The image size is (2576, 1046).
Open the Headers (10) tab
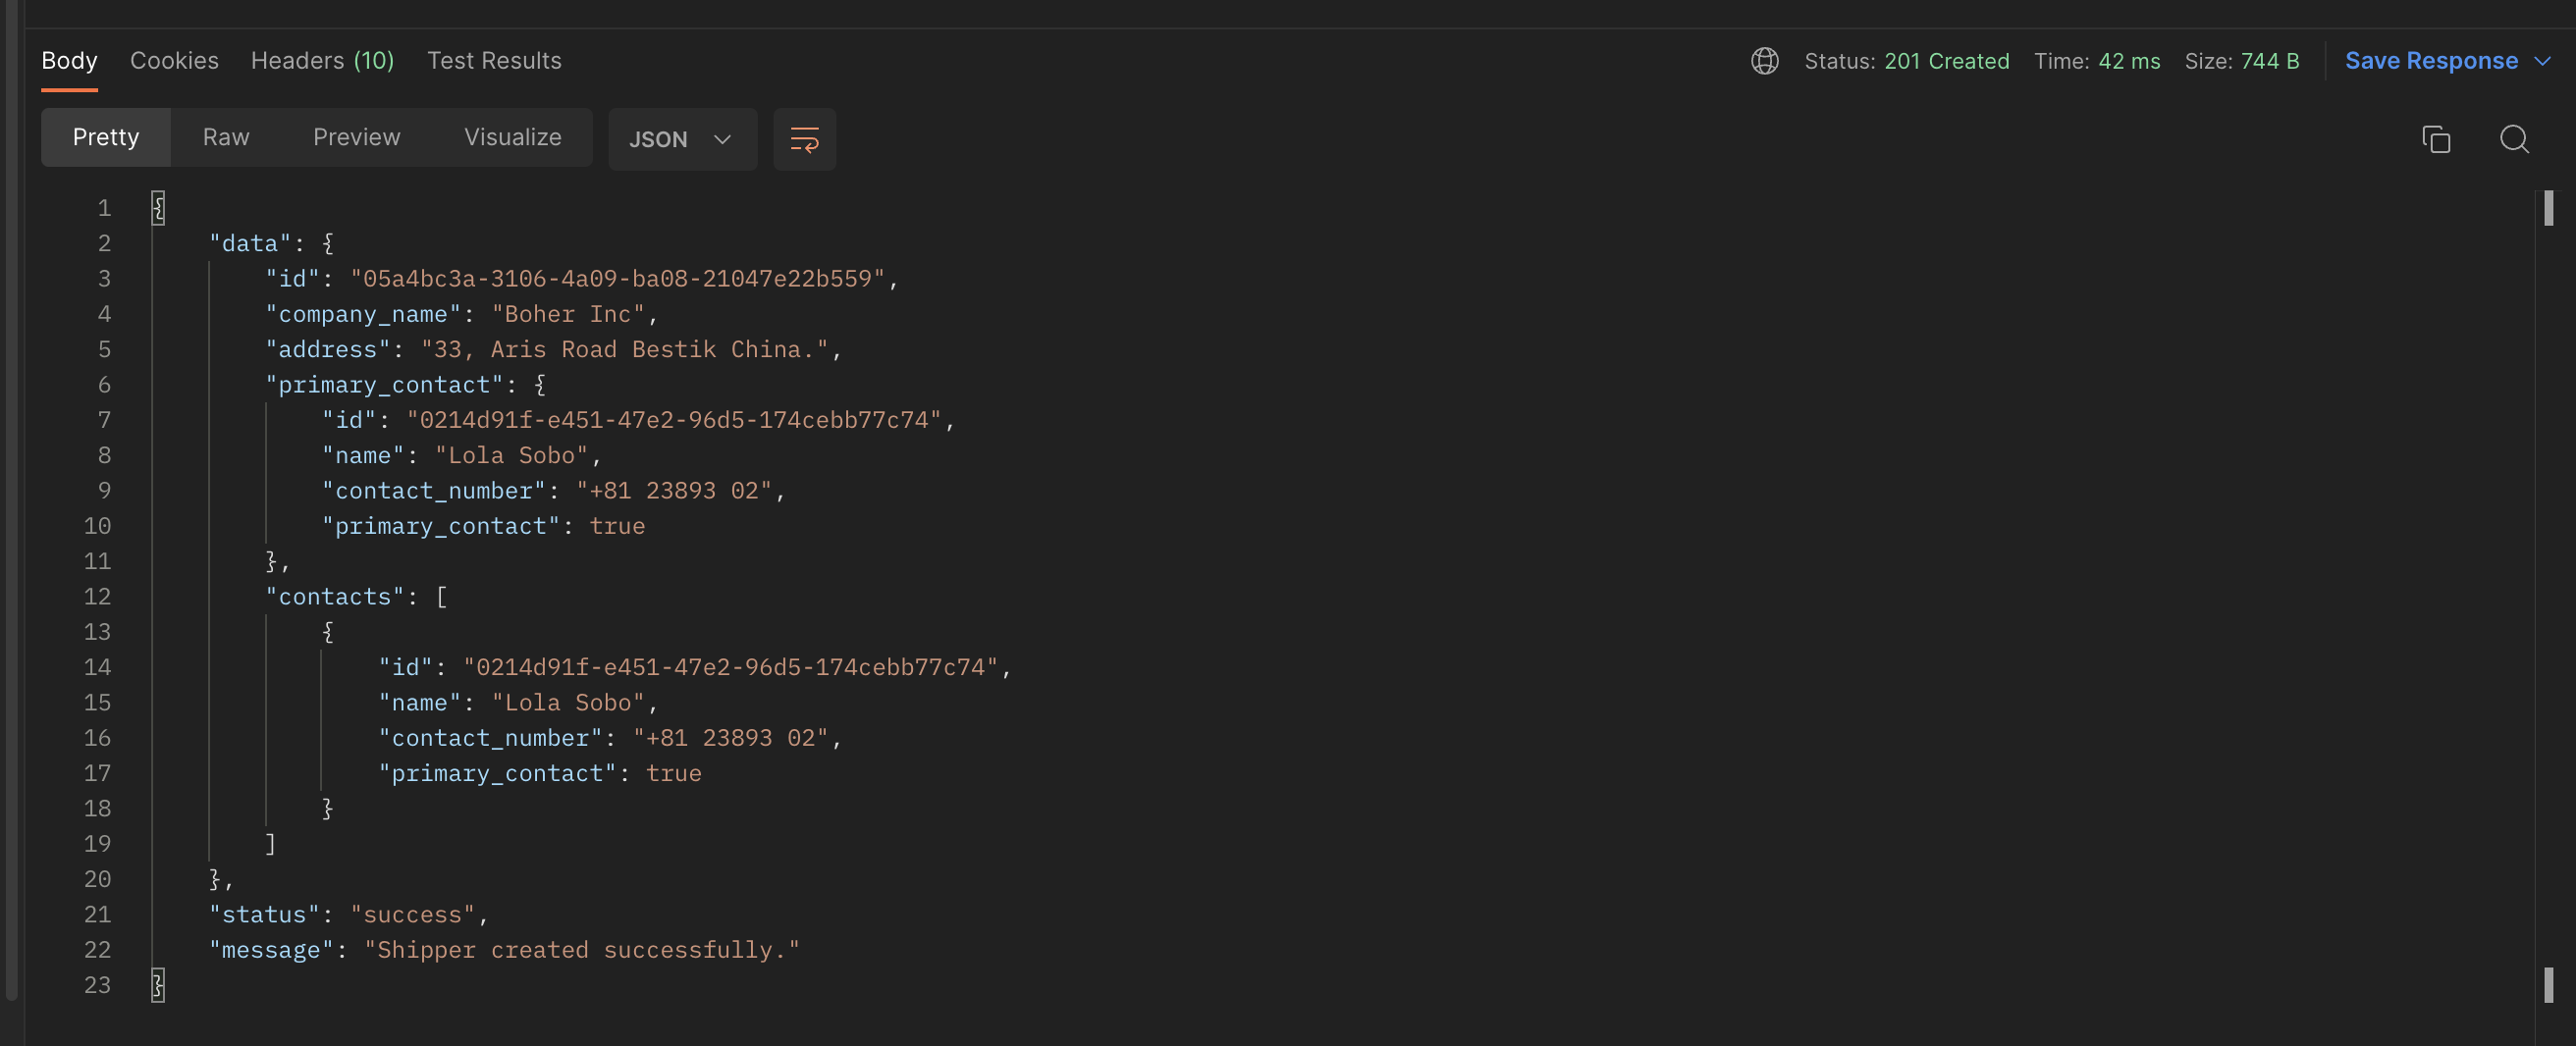click(322, 61)
